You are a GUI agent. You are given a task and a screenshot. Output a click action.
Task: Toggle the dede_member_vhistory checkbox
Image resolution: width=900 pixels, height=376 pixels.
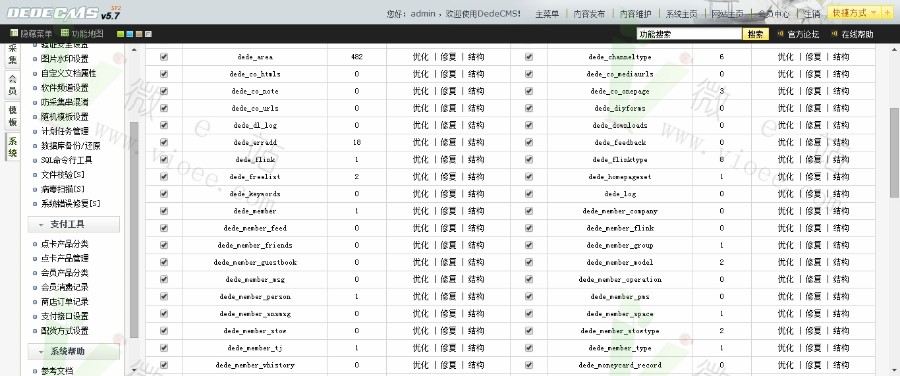pos(164,365)
